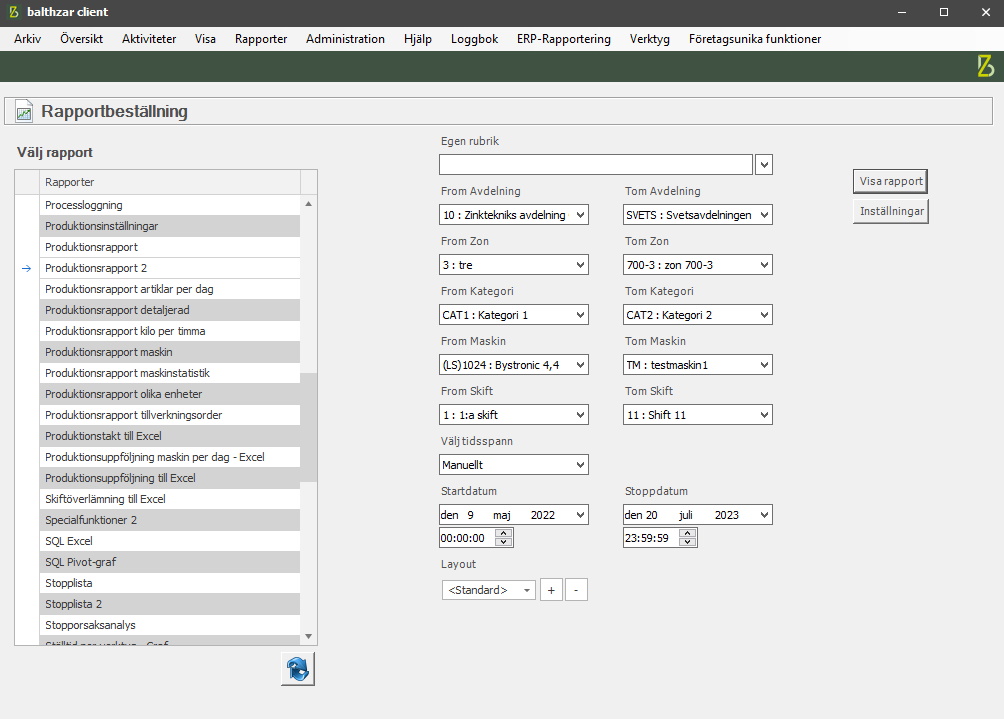Click the Inställningar button

point(890,211)
